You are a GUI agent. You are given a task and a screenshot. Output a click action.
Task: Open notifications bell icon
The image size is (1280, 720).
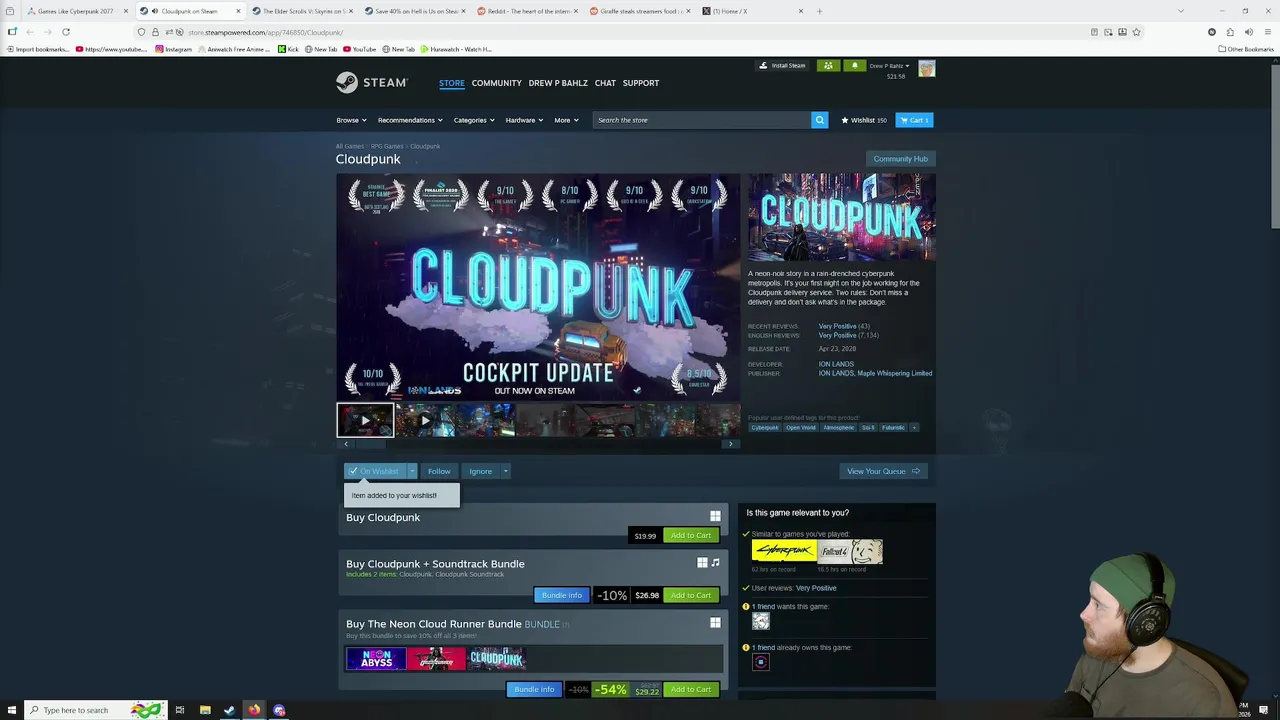[854, 66]
